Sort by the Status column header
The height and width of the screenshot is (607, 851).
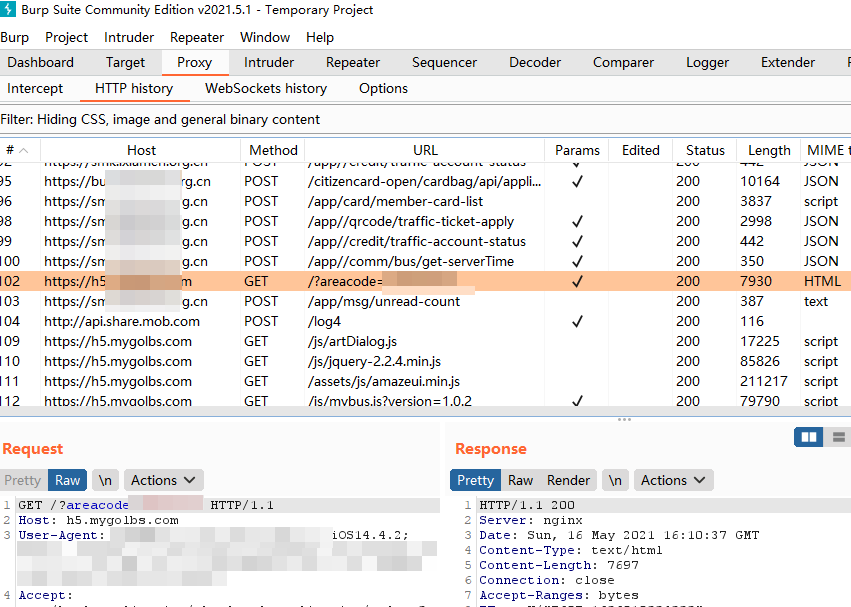(x=705, y=150)
